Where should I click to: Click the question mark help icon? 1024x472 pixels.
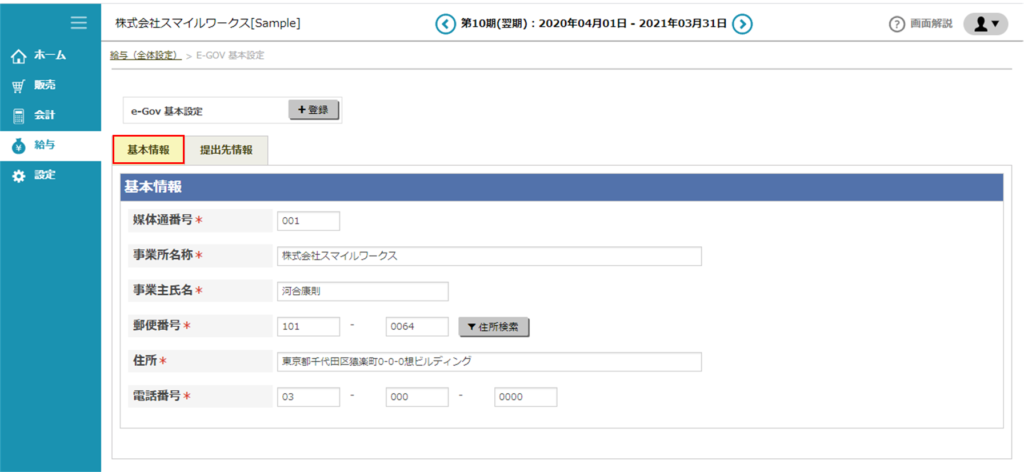point(897,24)
